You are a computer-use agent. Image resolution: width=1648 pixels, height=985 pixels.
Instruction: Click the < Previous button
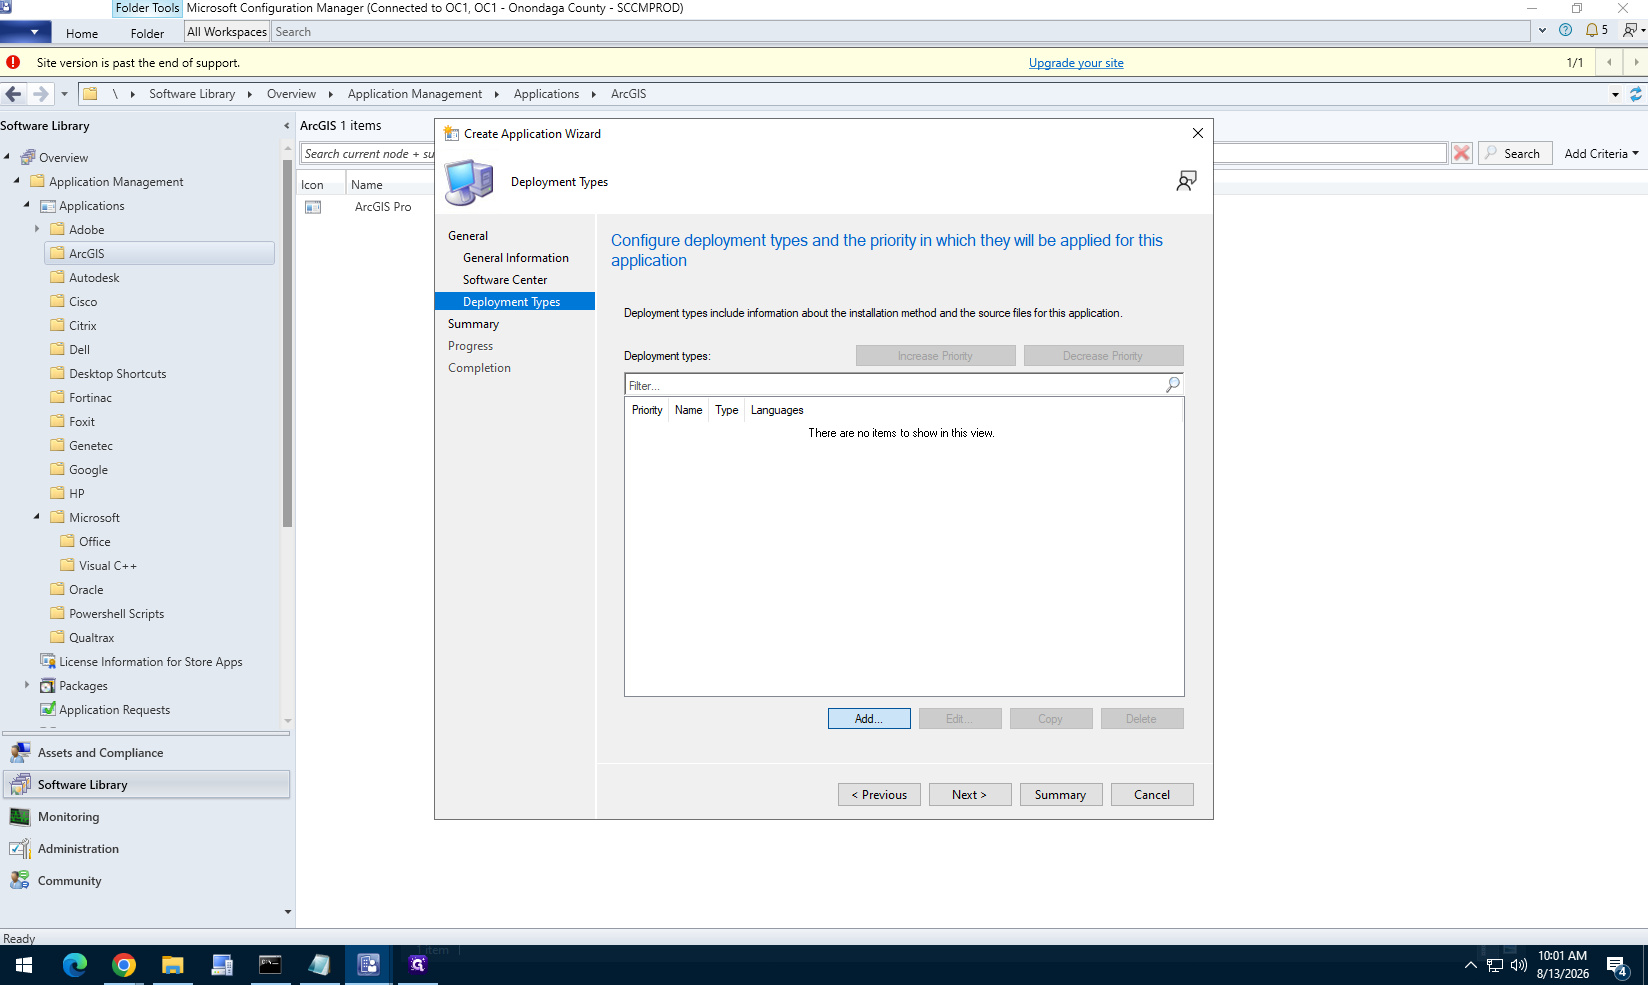tap(879, 795)
